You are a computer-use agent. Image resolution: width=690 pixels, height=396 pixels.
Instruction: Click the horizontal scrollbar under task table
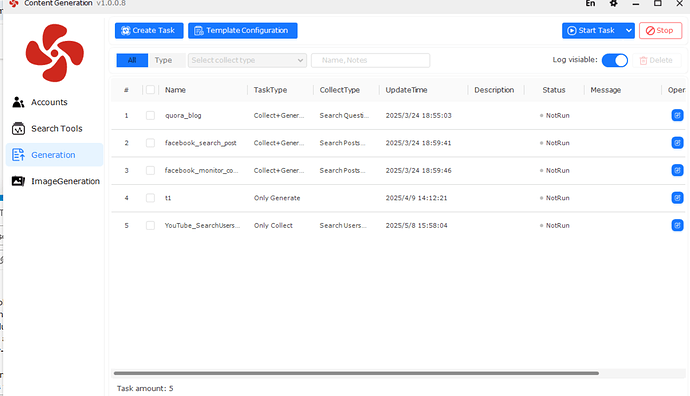point(356,373)
